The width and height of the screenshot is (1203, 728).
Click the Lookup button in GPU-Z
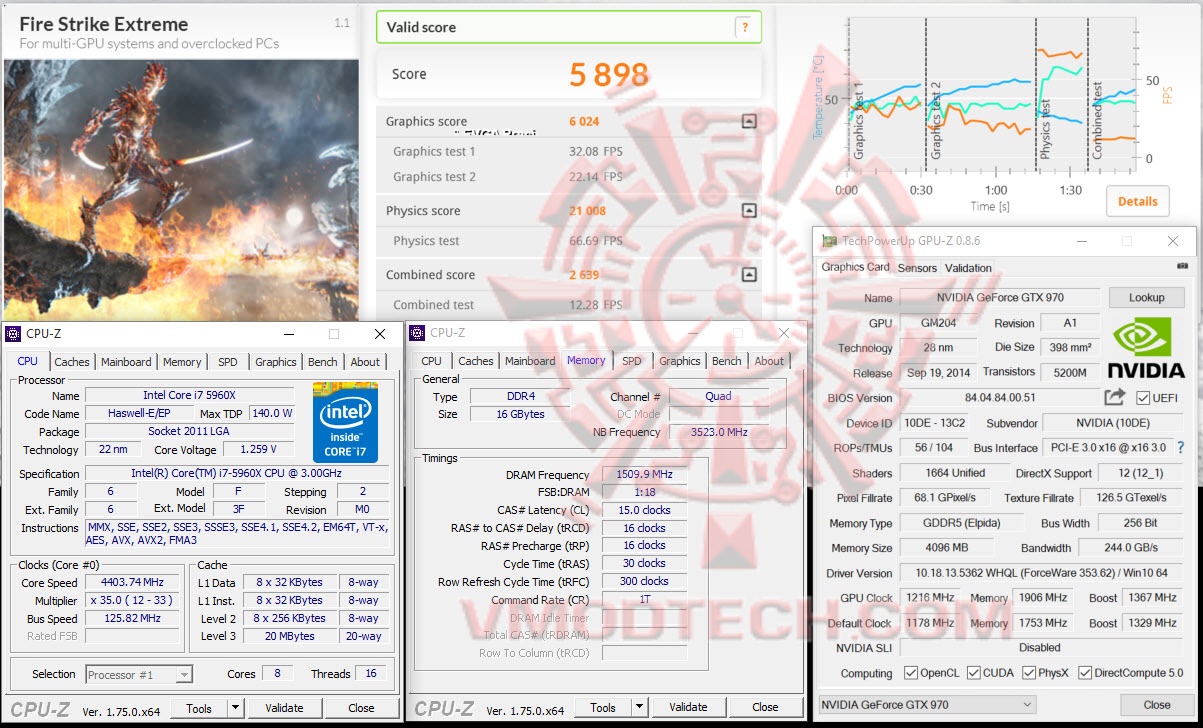pos(1146,297)
